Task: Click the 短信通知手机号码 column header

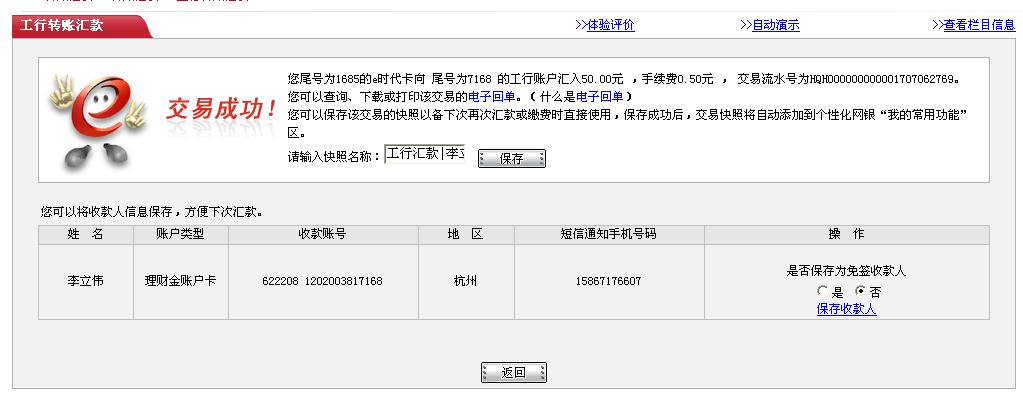Action: coord(609,234)
